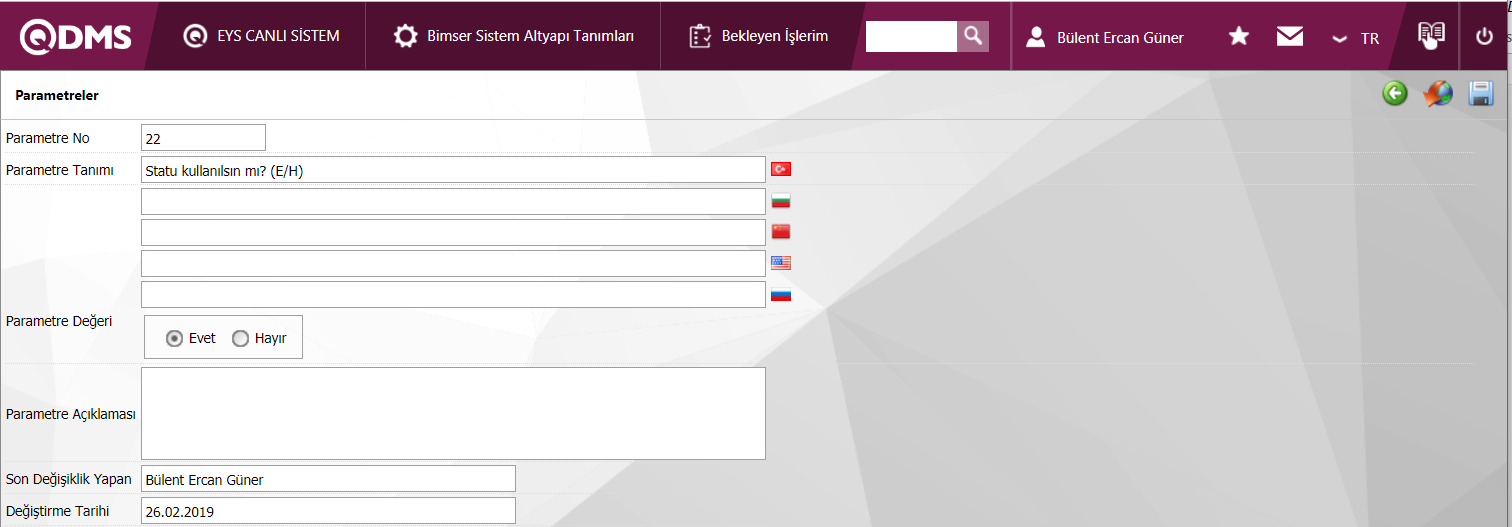The width and height of the screenshot is (1512, 527).
Task: Open Bimser Sistem Altyapı Tanımları menu
Action: point(513,37)
